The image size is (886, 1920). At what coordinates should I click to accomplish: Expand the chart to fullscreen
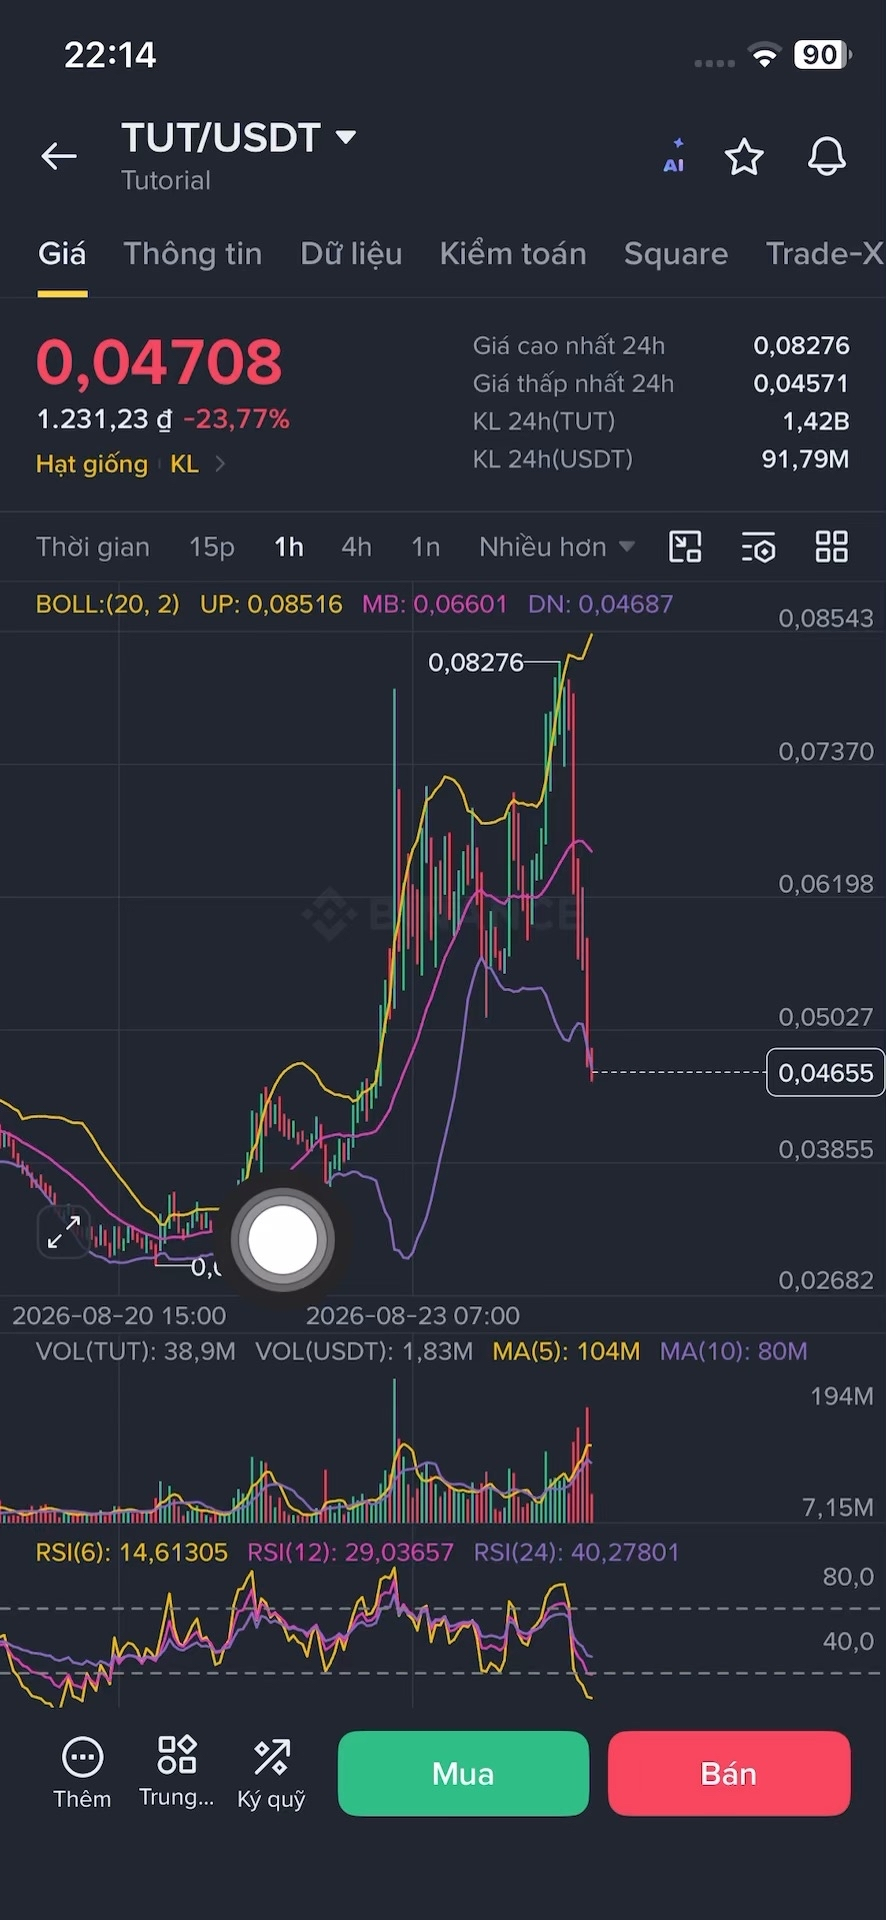[64, 1232]
